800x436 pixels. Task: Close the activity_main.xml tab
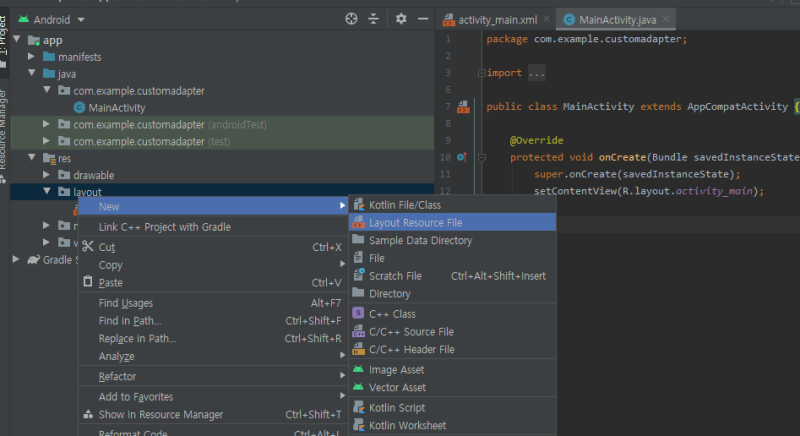click(548, 19)
